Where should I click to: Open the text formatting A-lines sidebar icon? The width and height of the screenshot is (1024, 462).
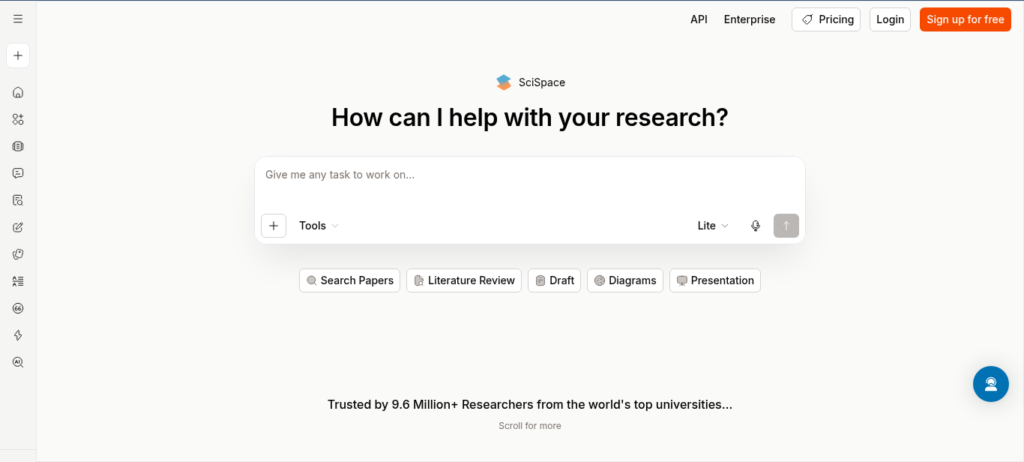click(18, 281)
